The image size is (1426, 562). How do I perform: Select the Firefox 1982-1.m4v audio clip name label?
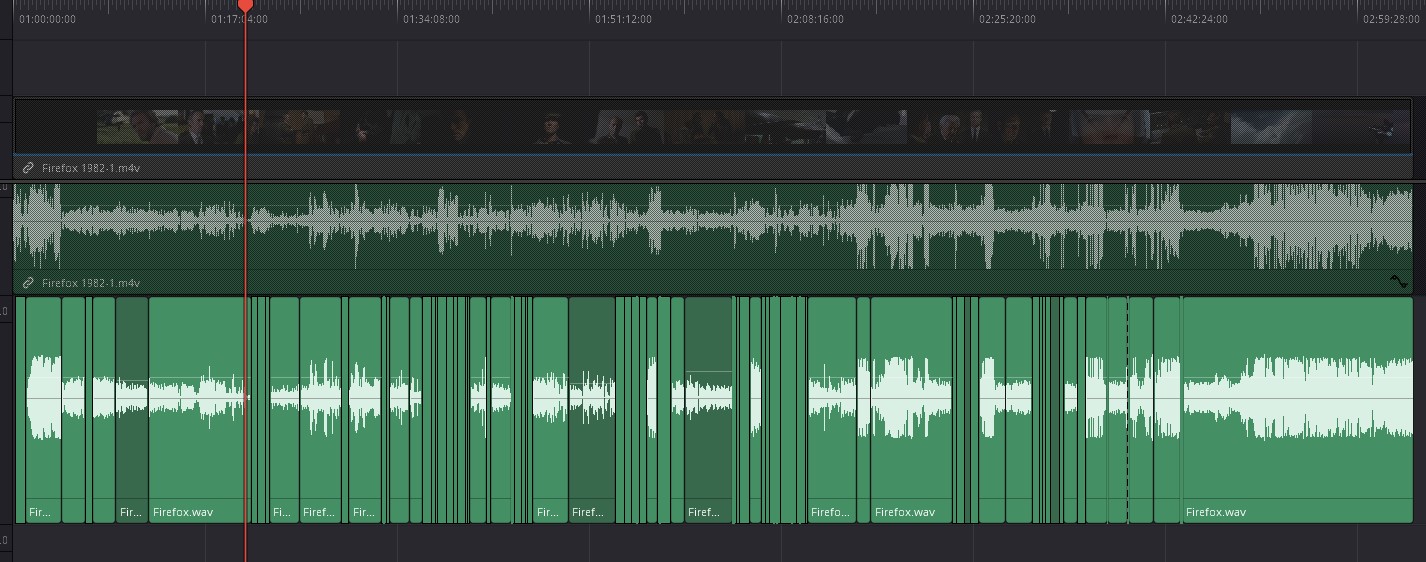click(x=91, y=283)
